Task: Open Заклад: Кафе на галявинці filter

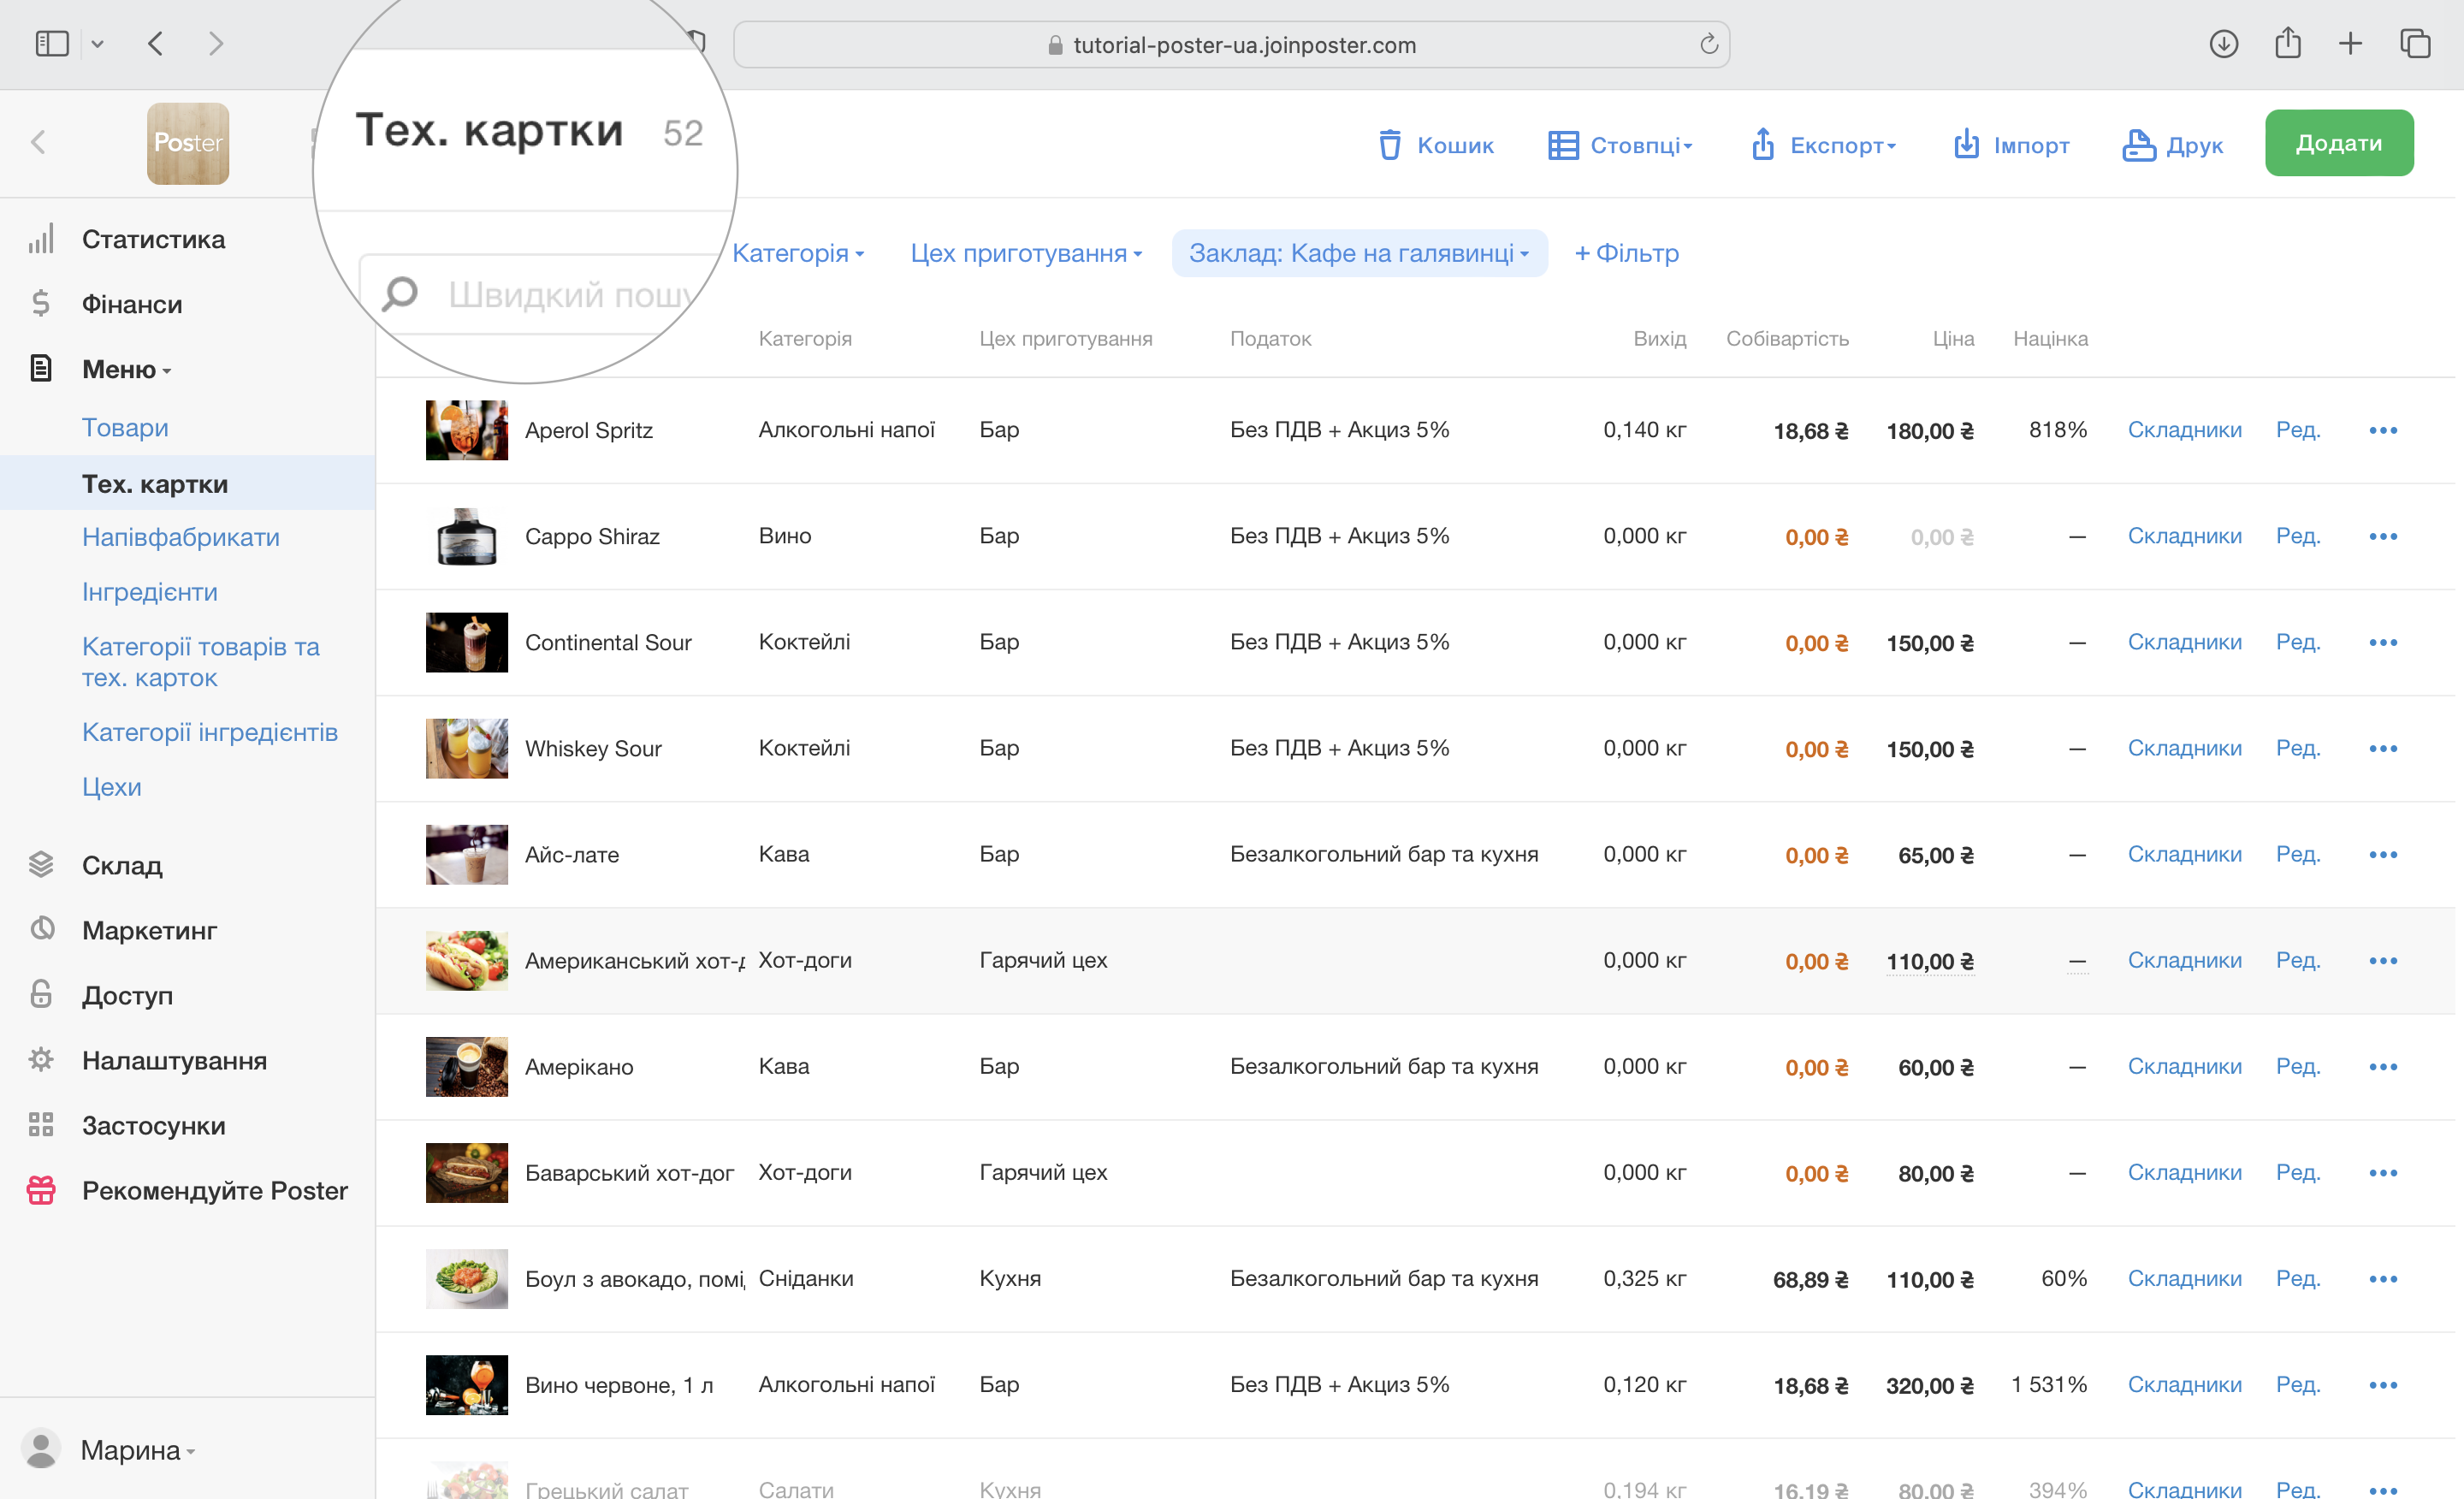Action: pos(1358,253)
